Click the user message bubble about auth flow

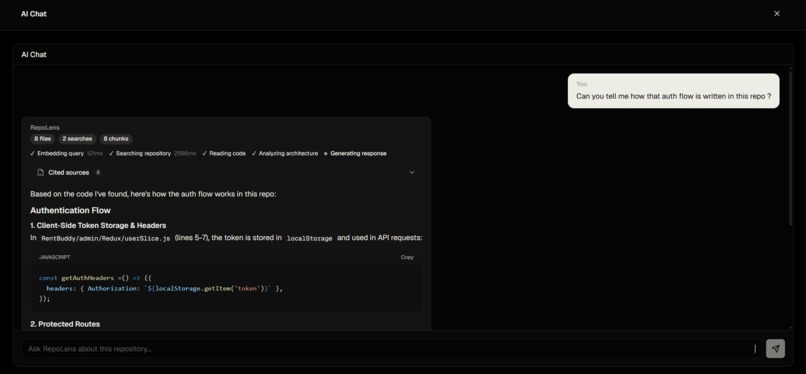tap(673, 91)
